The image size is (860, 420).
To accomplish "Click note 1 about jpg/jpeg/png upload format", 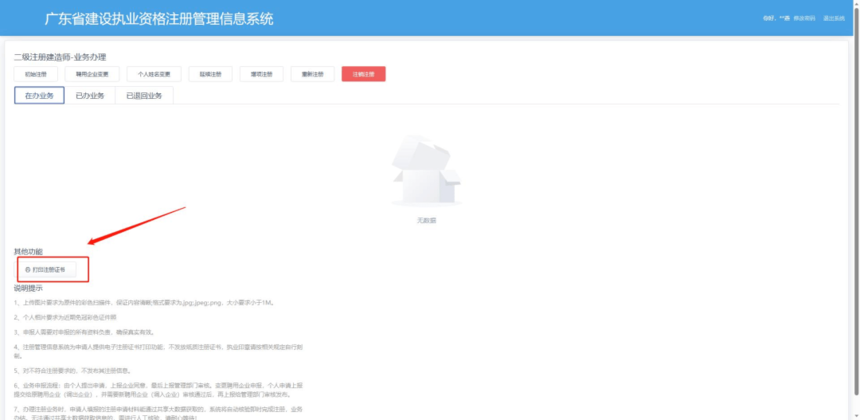I will click(144, 302).
